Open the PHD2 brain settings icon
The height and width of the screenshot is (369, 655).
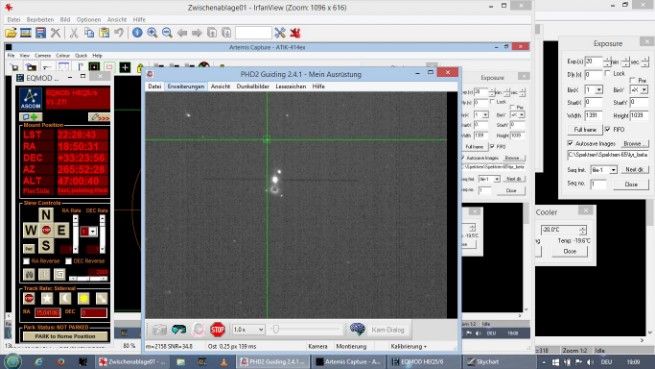tap(357, 330)
